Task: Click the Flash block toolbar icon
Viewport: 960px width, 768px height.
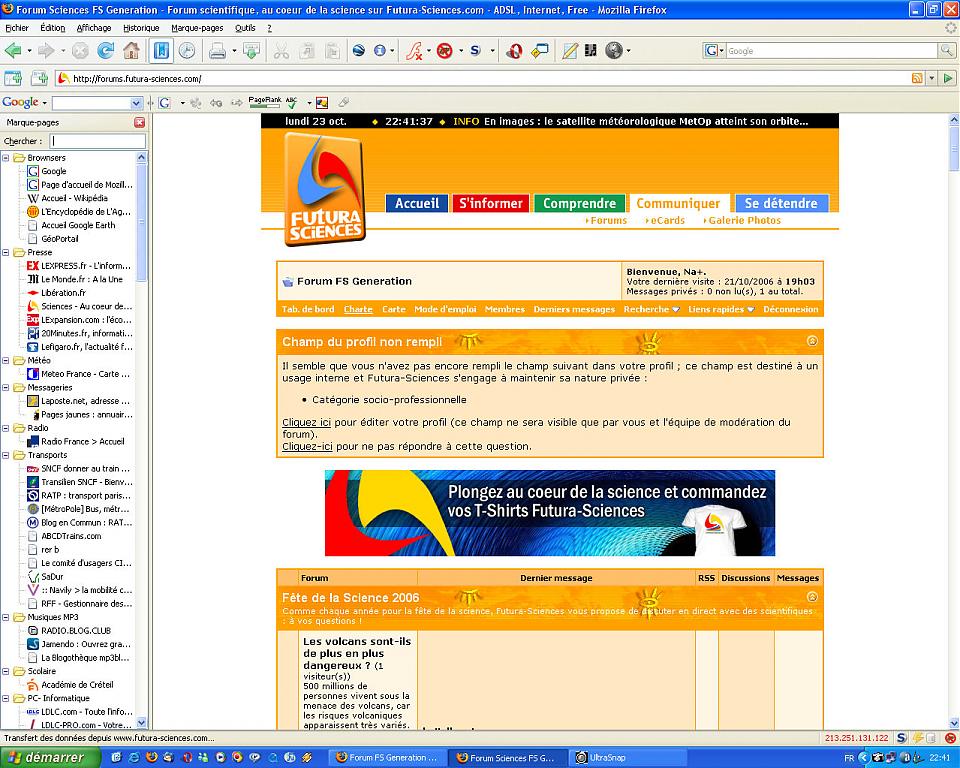Action: coord(414,51)
